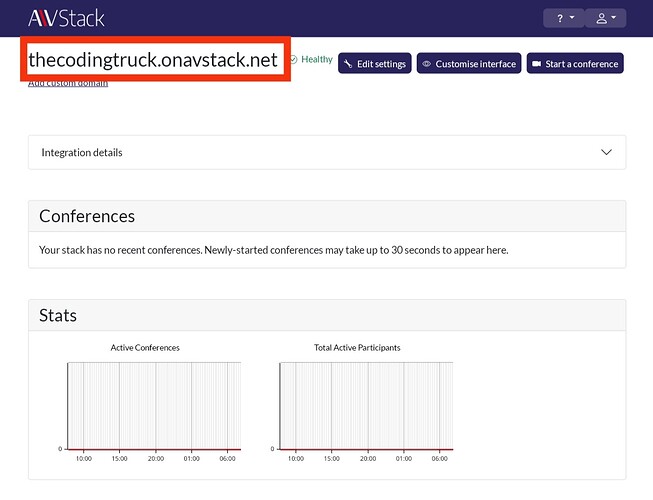Click the eye icon on Customise interface

point(427,64)
